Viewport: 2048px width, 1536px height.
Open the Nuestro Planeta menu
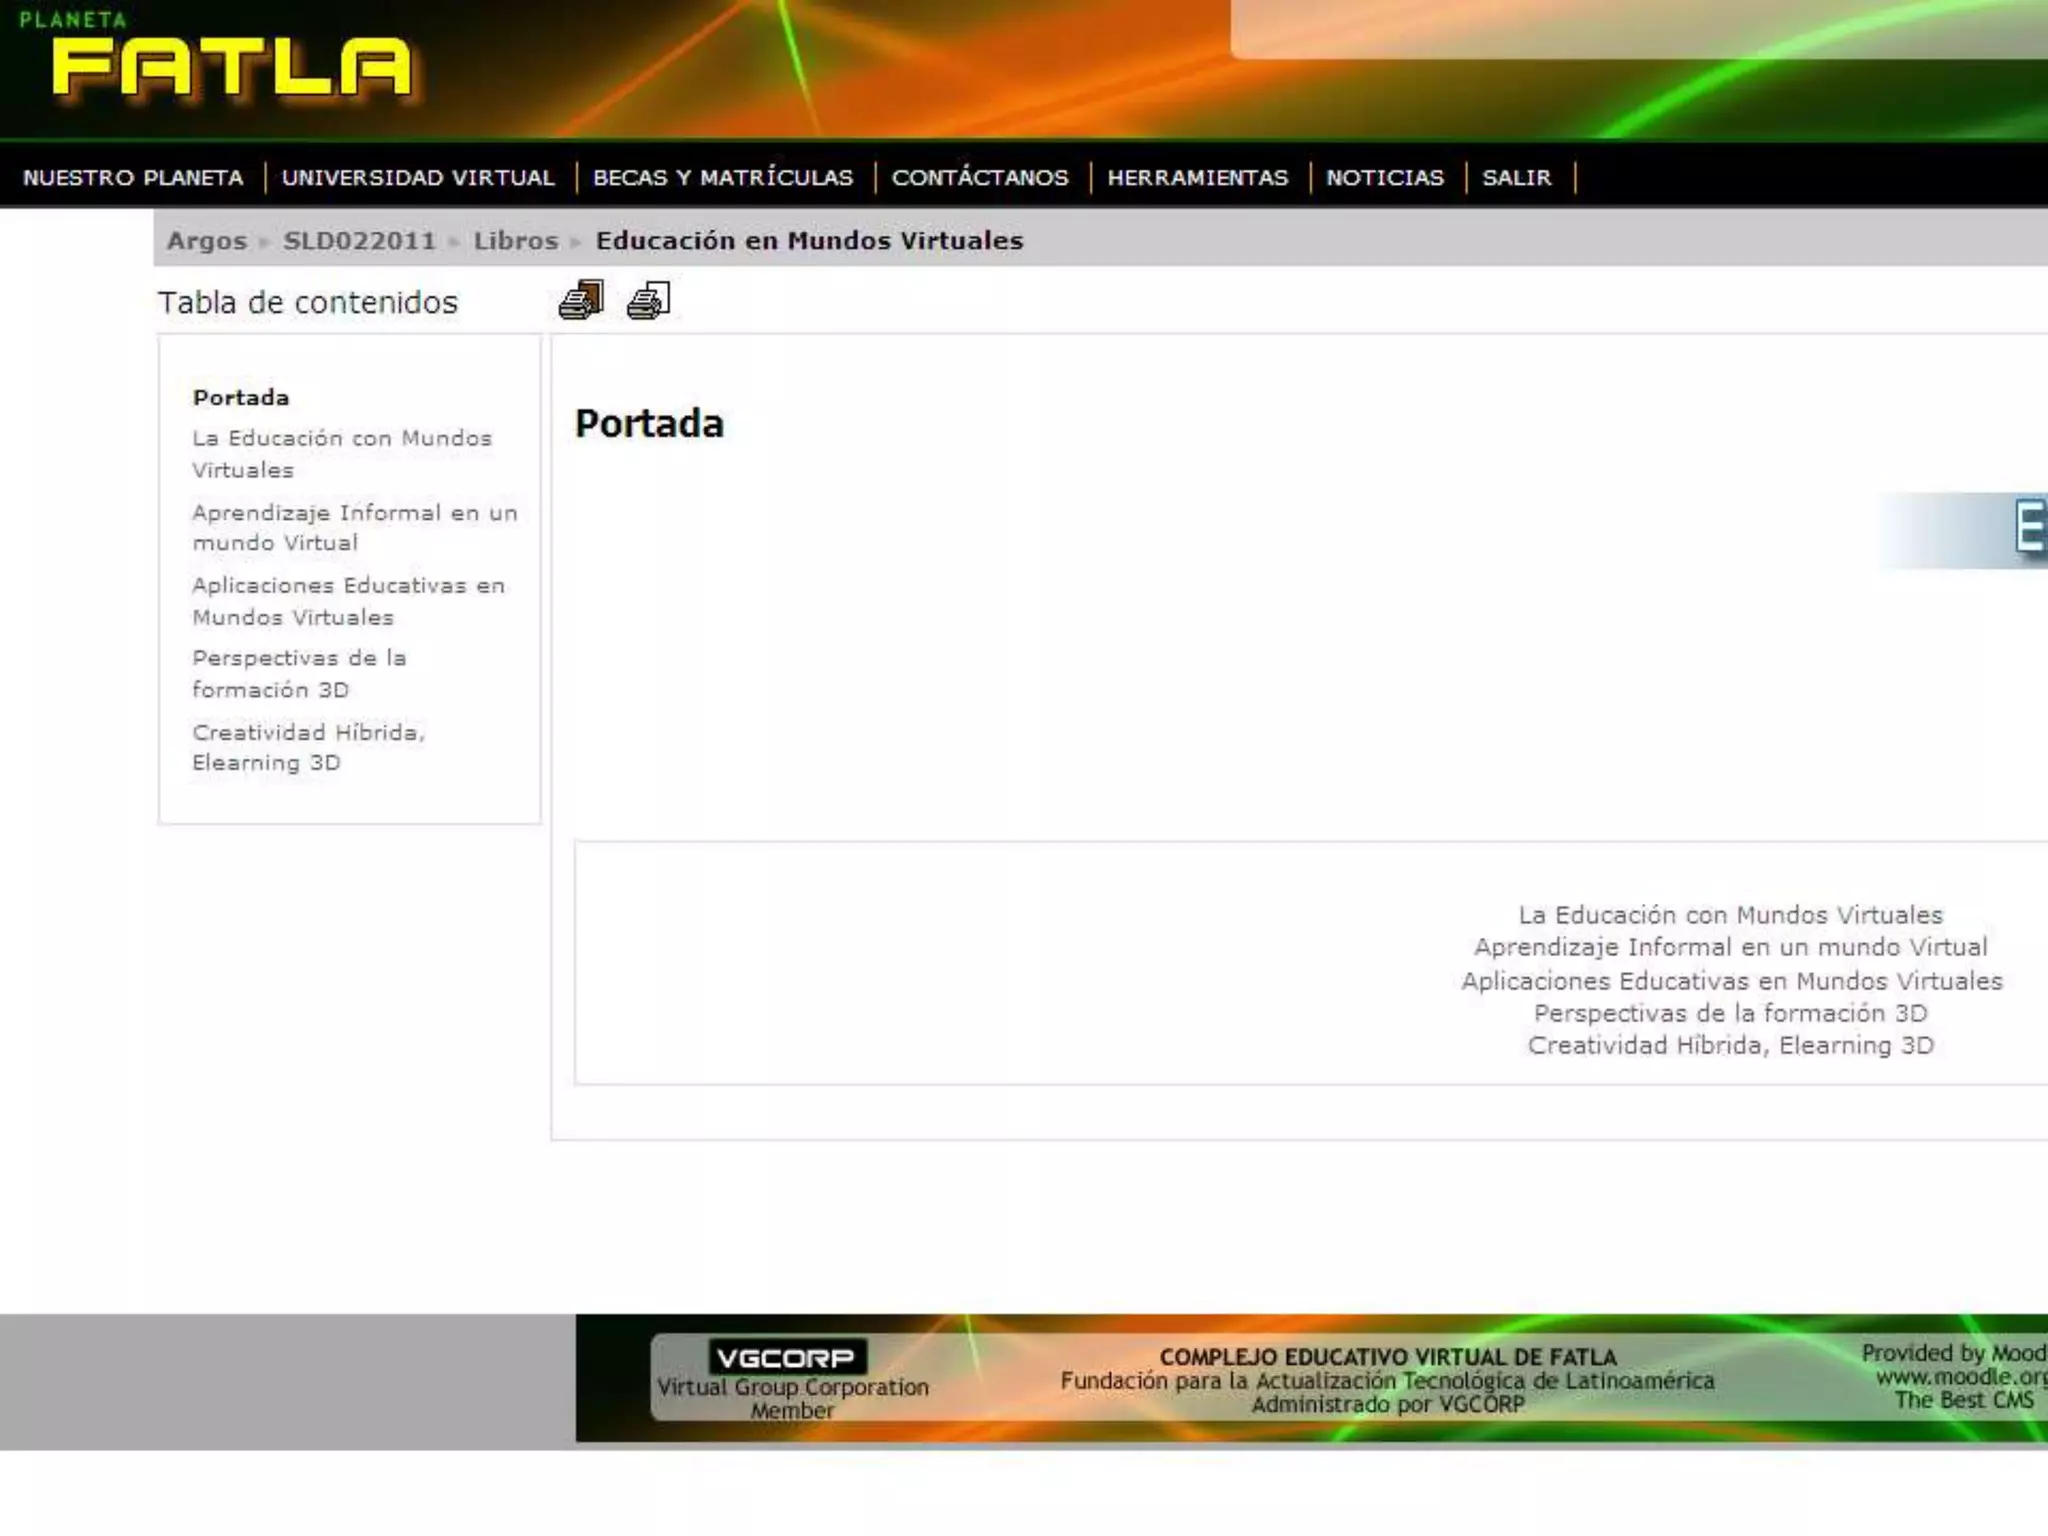click(x=133, y=178)
